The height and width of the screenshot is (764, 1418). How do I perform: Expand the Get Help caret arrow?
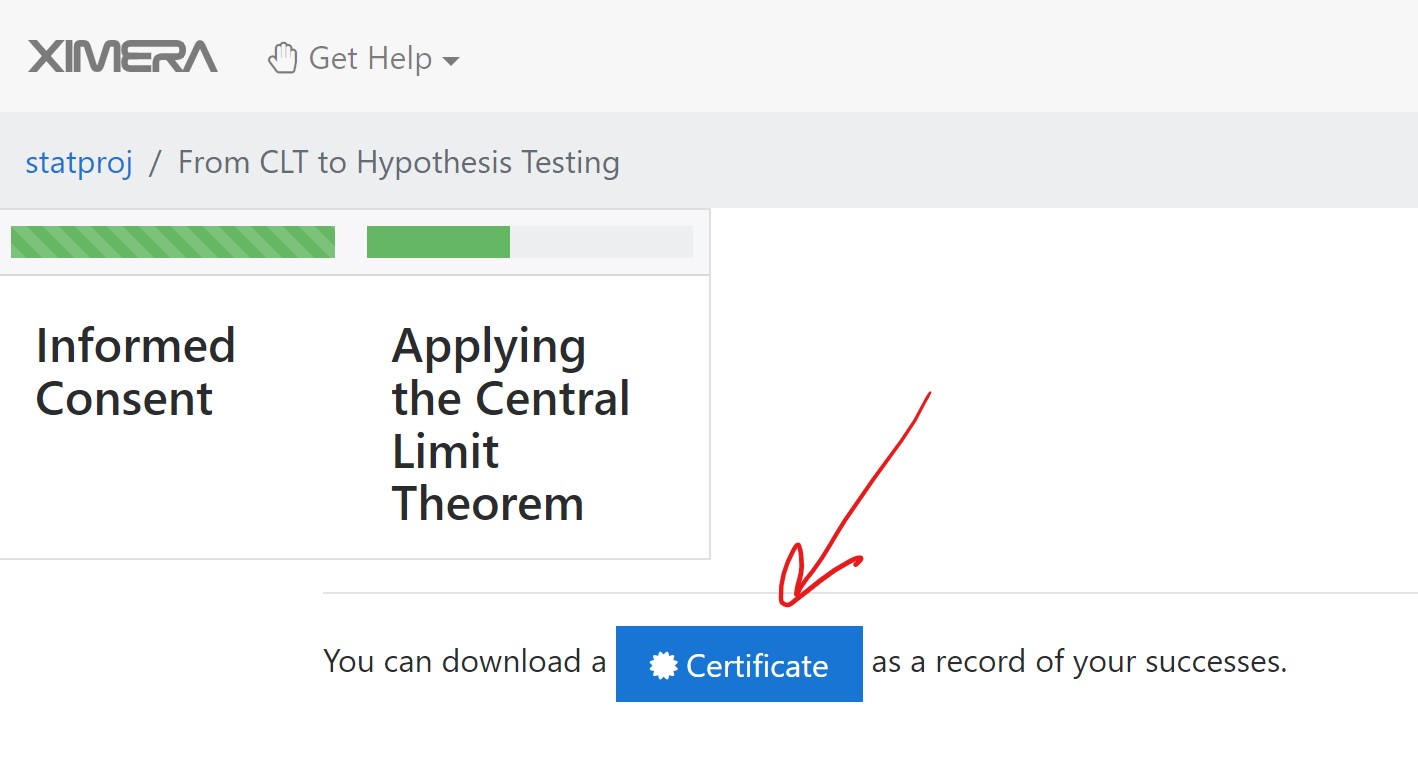tap(451, 61)
